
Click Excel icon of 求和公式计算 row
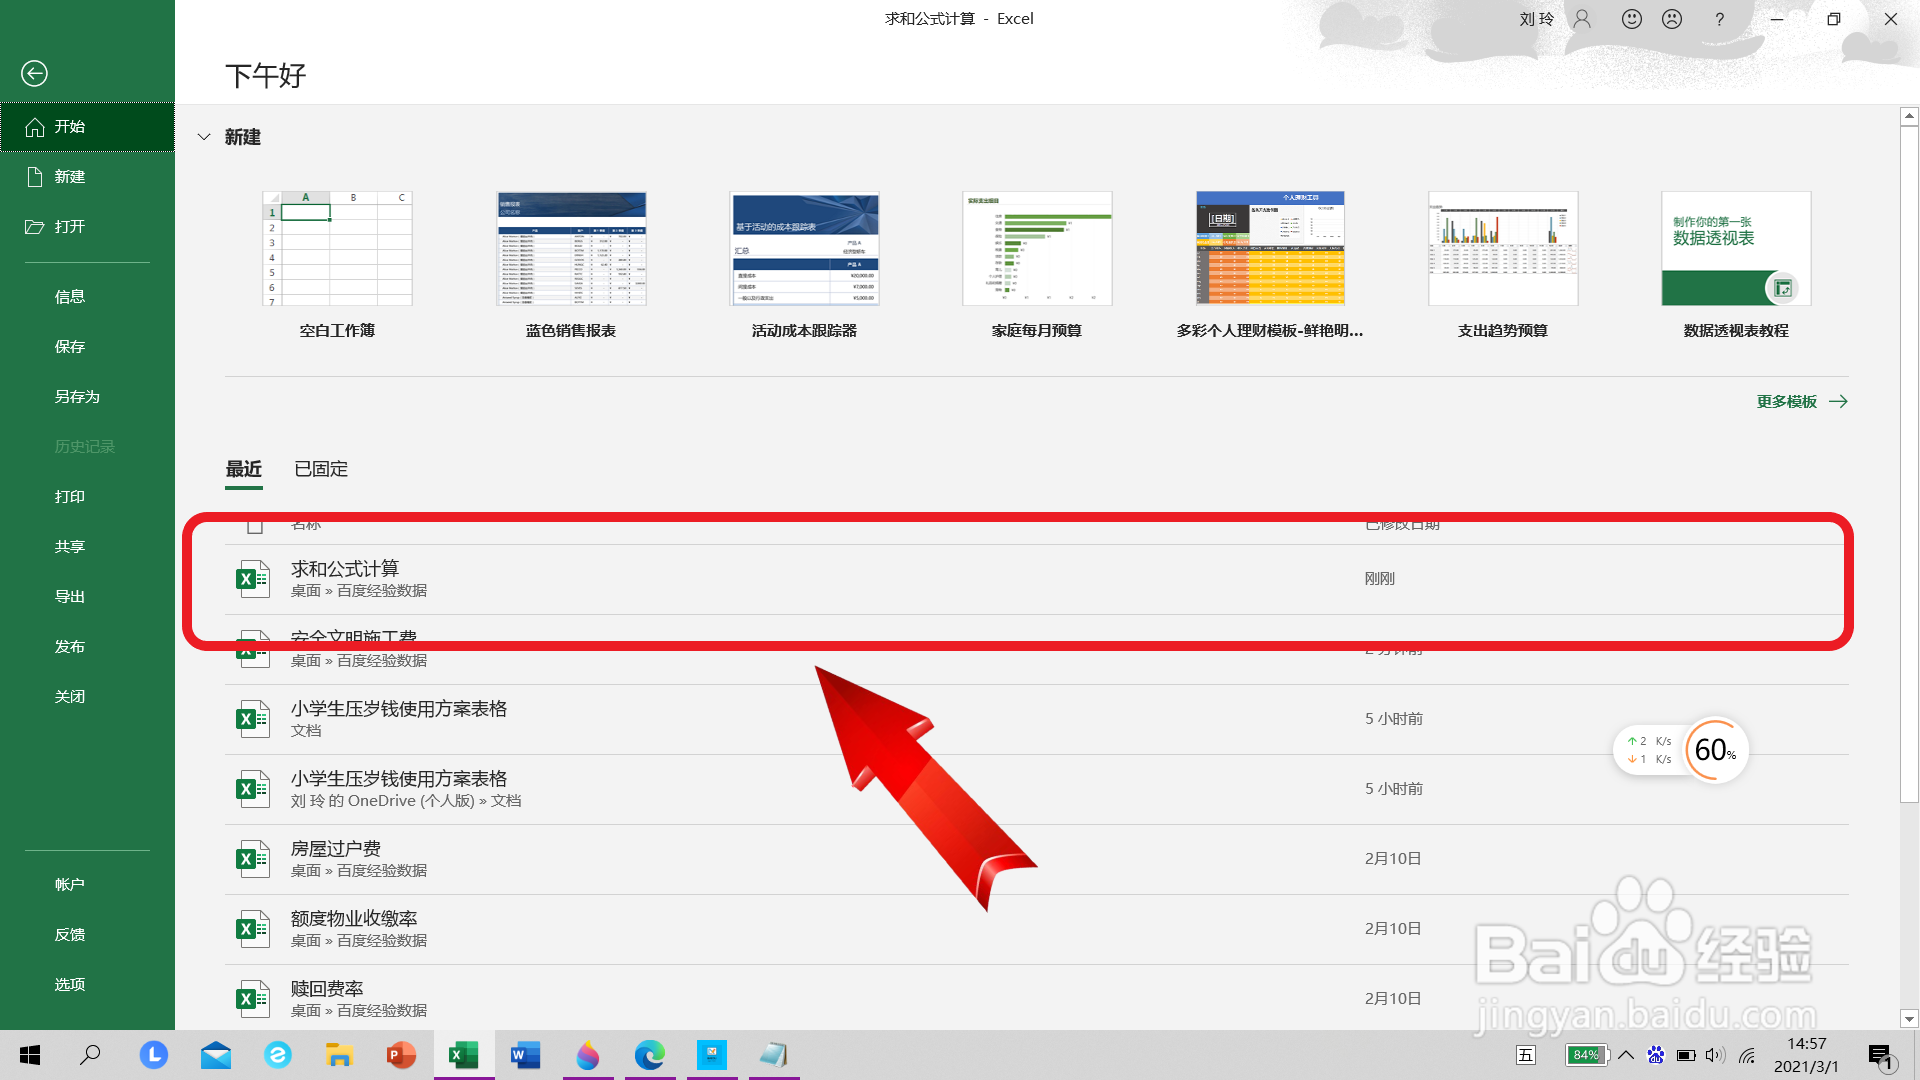point(252,579)
